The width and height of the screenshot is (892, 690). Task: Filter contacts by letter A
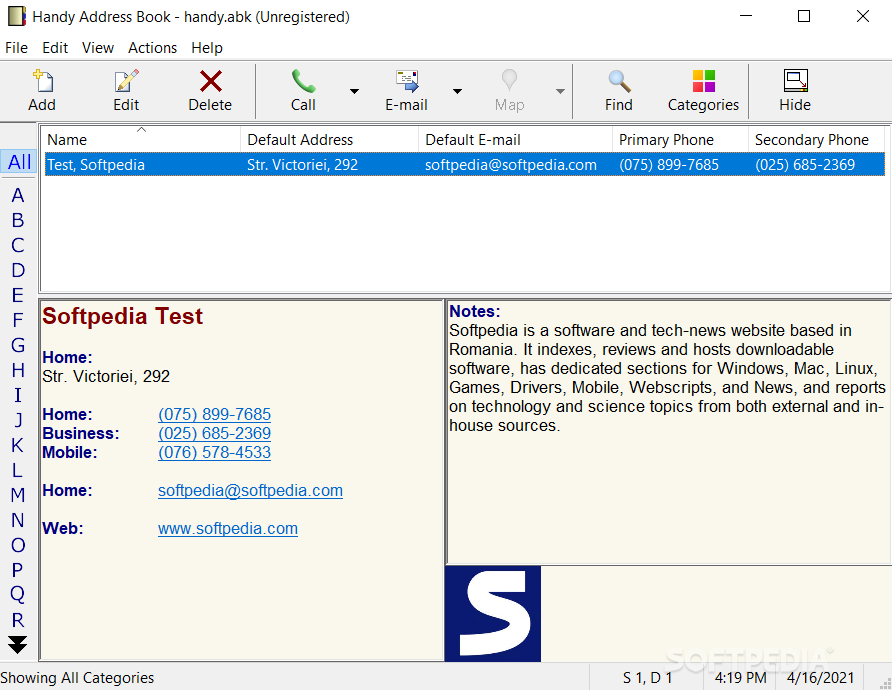[x=18, y=196]
